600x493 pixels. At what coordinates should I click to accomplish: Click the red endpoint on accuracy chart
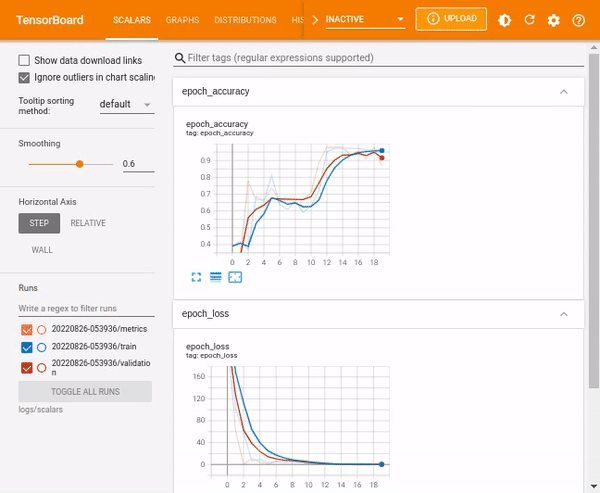(382, 158)
